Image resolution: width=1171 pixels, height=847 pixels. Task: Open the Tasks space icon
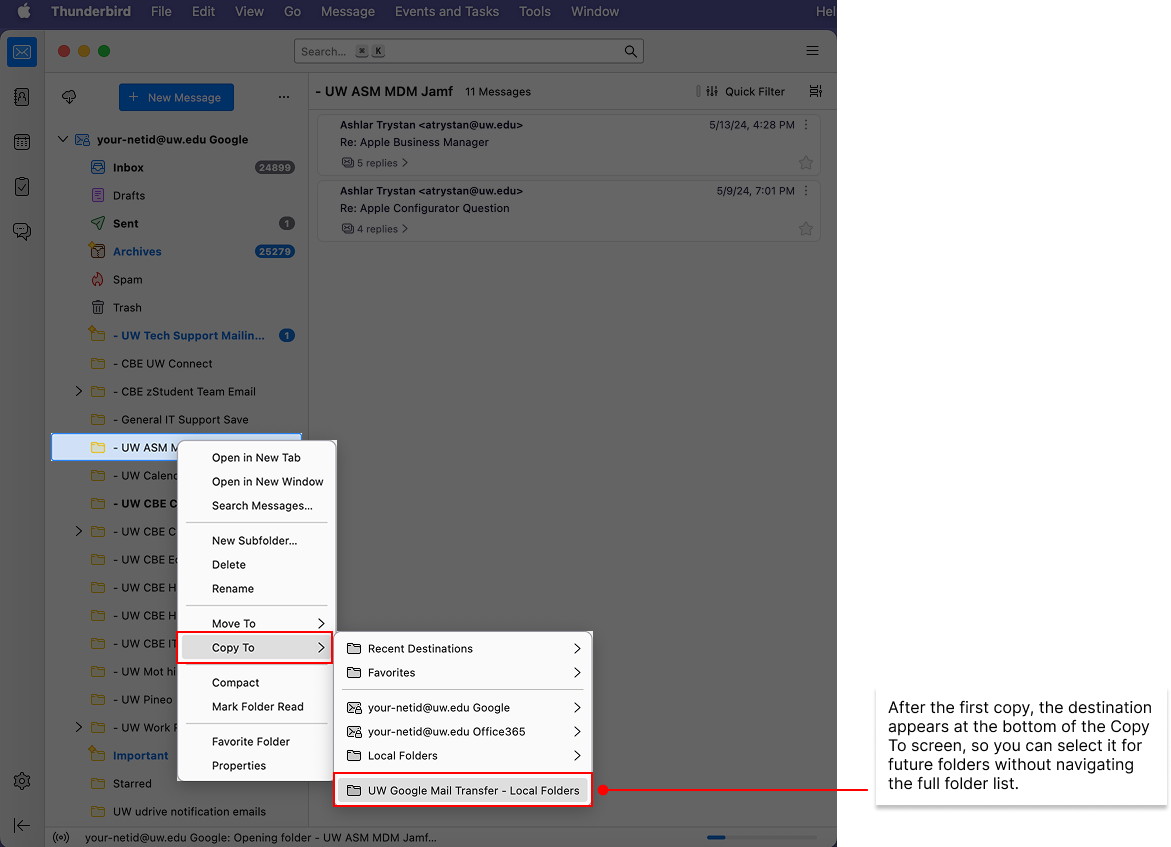[22, 187]
